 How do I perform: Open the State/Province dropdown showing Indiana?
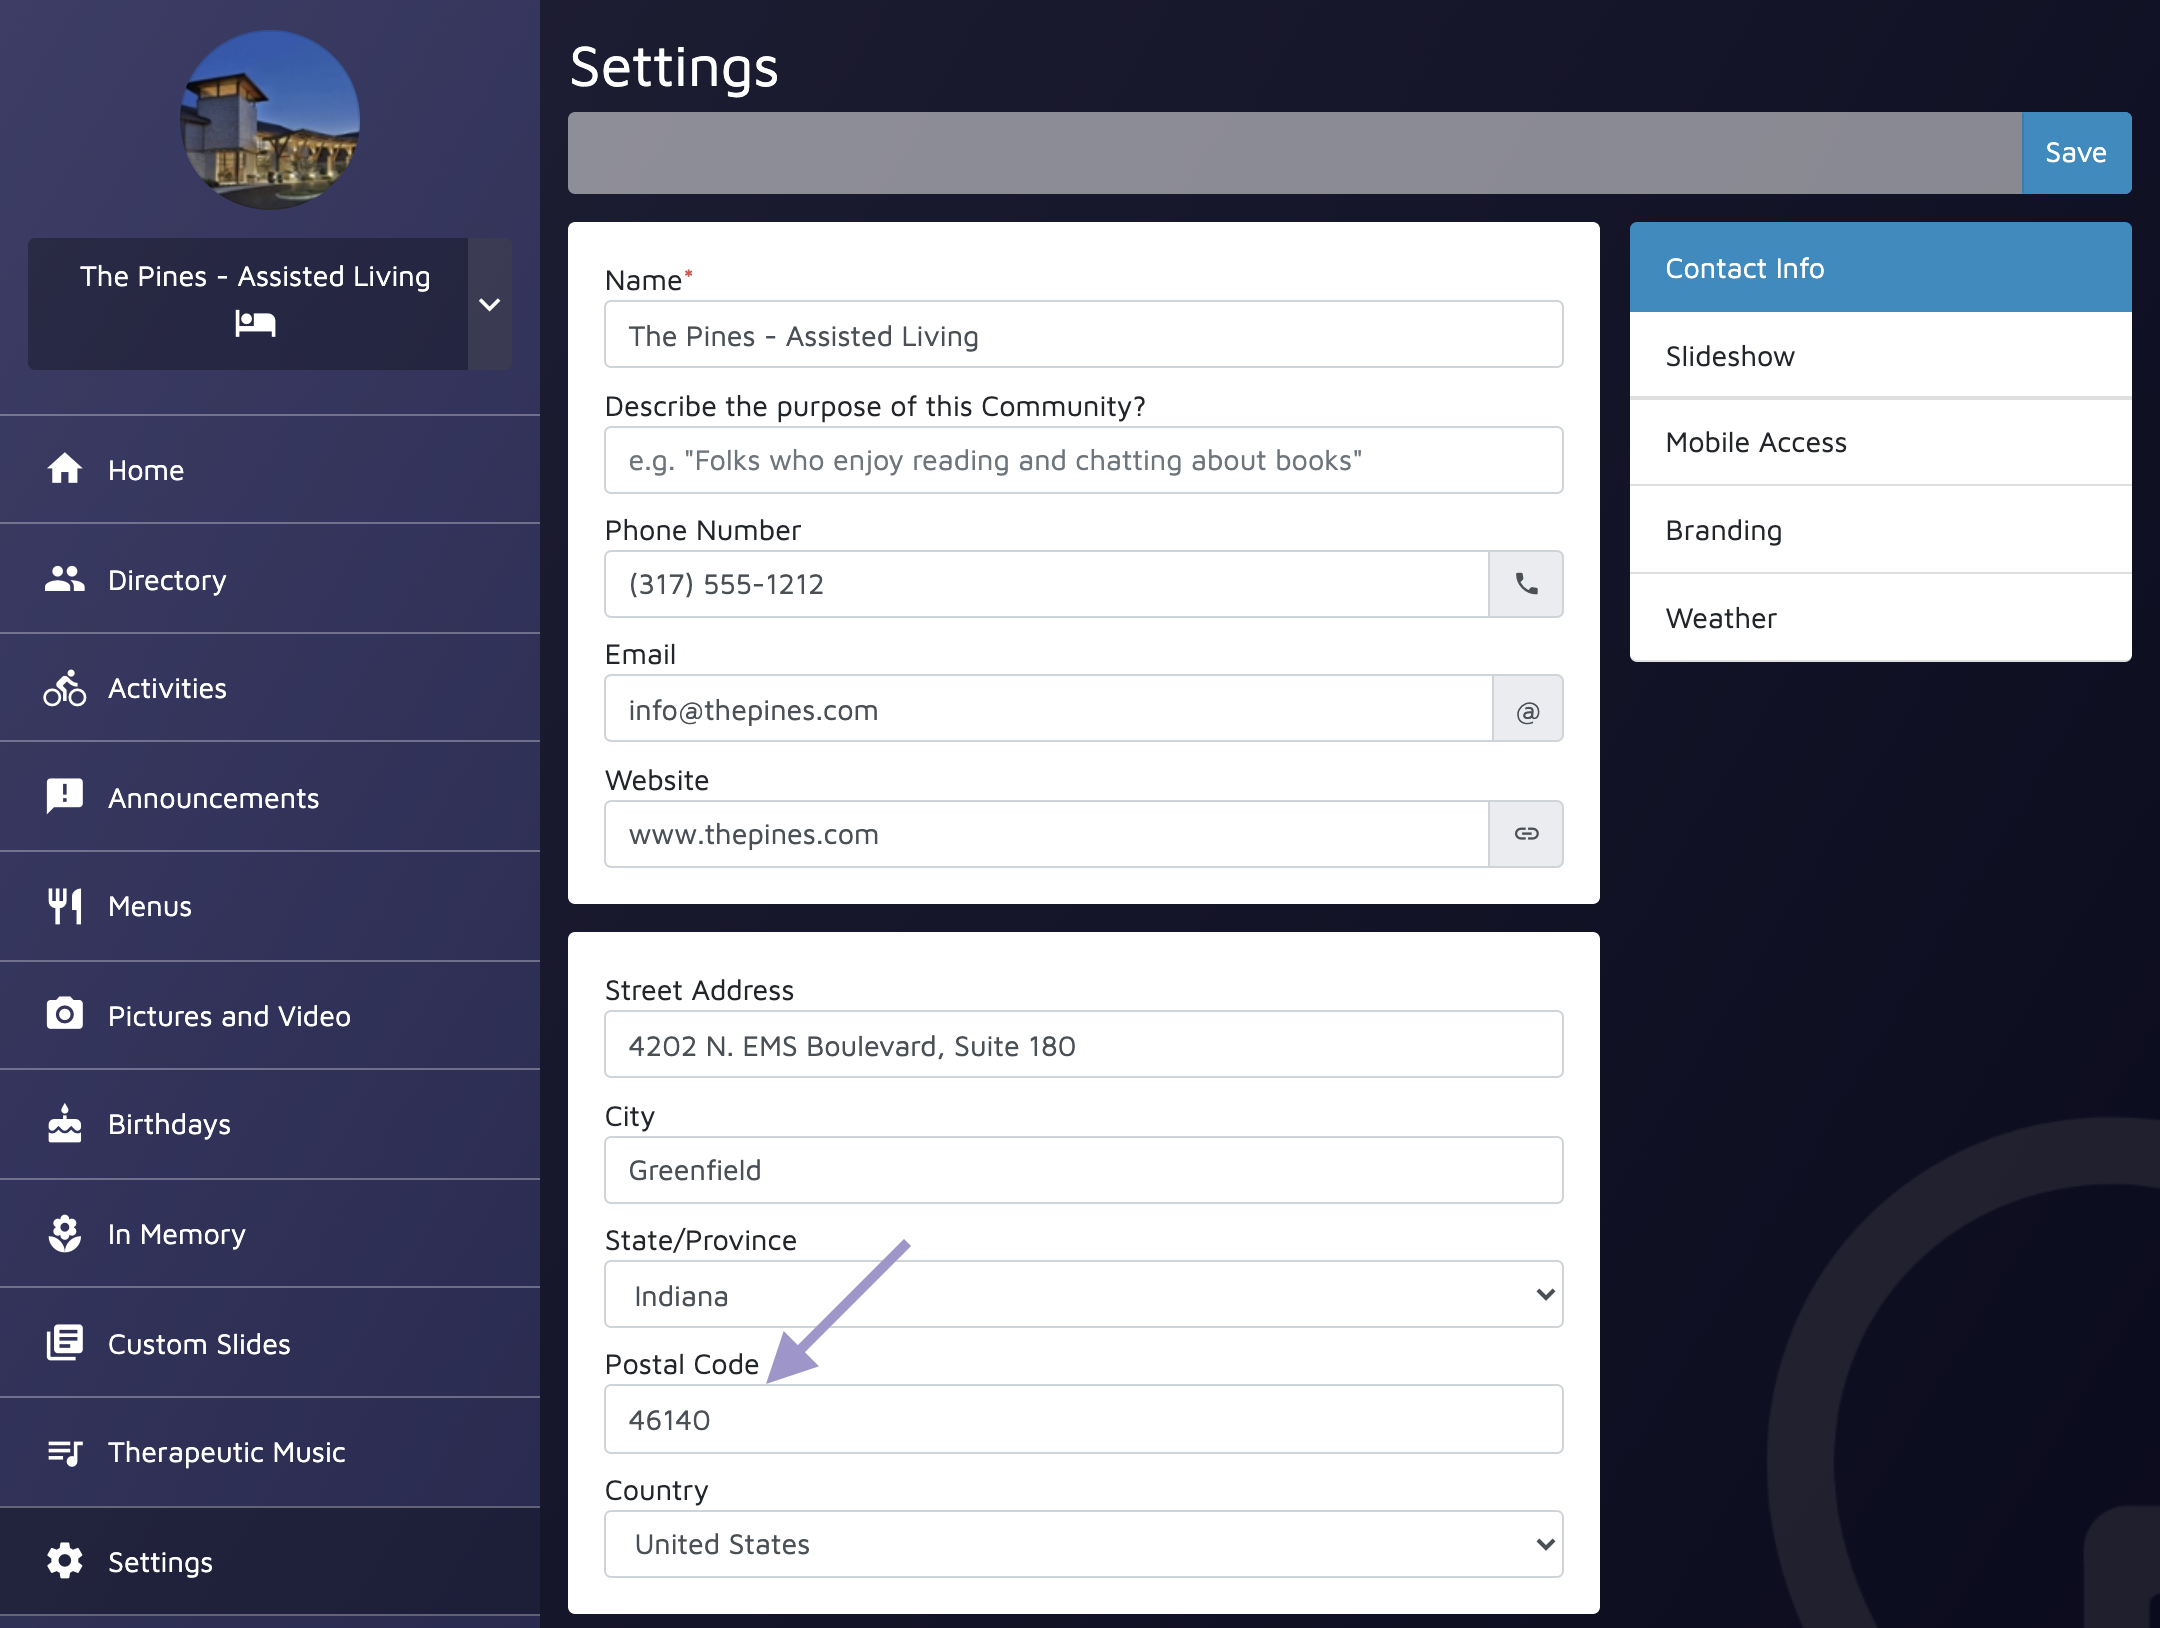(x=1084, y=1295)
